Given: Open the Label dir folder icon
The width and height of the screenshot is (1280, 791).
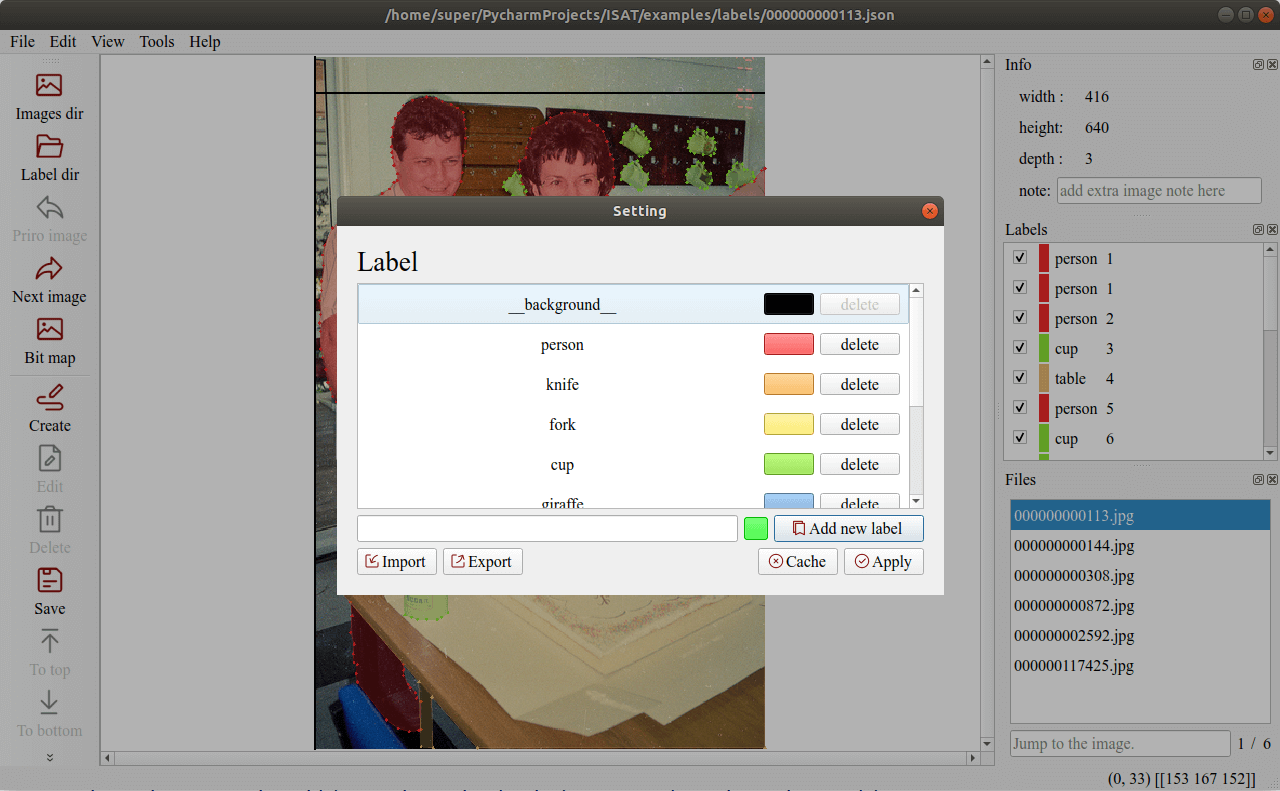Looking at the screenshot, I should pyautogui.click(x=49, y=147).
